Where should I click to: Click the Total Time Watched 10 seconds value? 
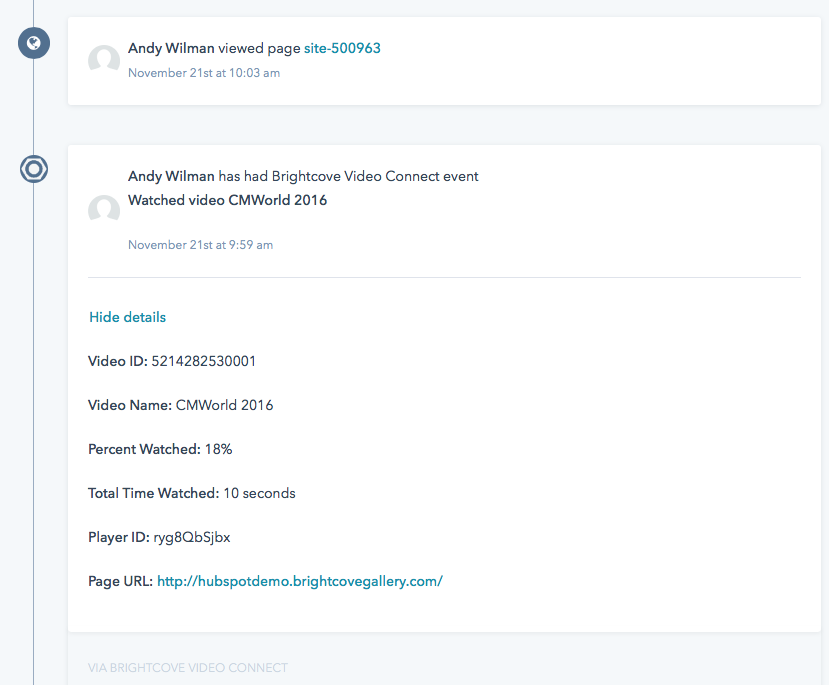(260, 493)
